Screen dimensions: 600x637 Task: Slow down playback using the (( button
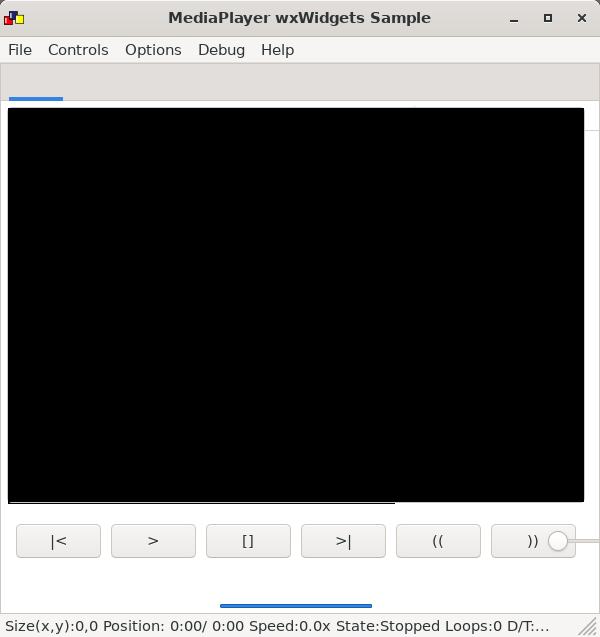point(438,541)
